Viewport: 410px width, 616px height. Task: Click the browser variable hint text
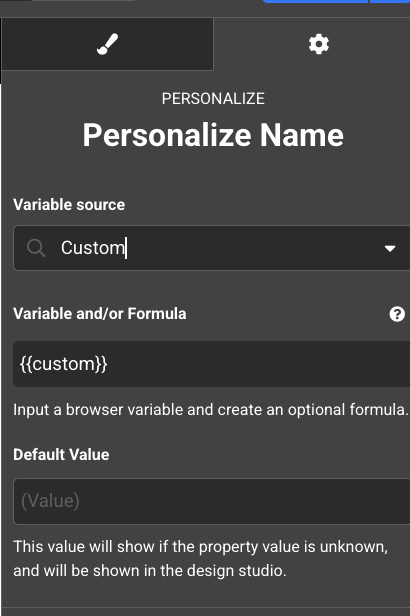tap(211, 410)
